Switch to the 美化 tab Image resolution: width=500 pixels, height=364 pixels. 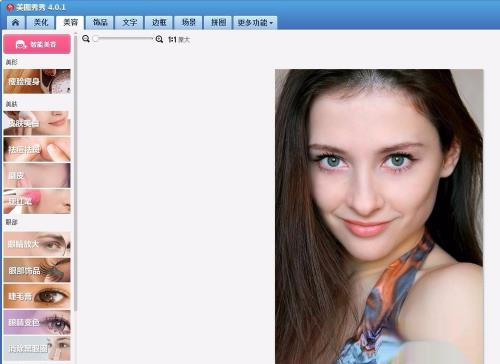(41, 23)
